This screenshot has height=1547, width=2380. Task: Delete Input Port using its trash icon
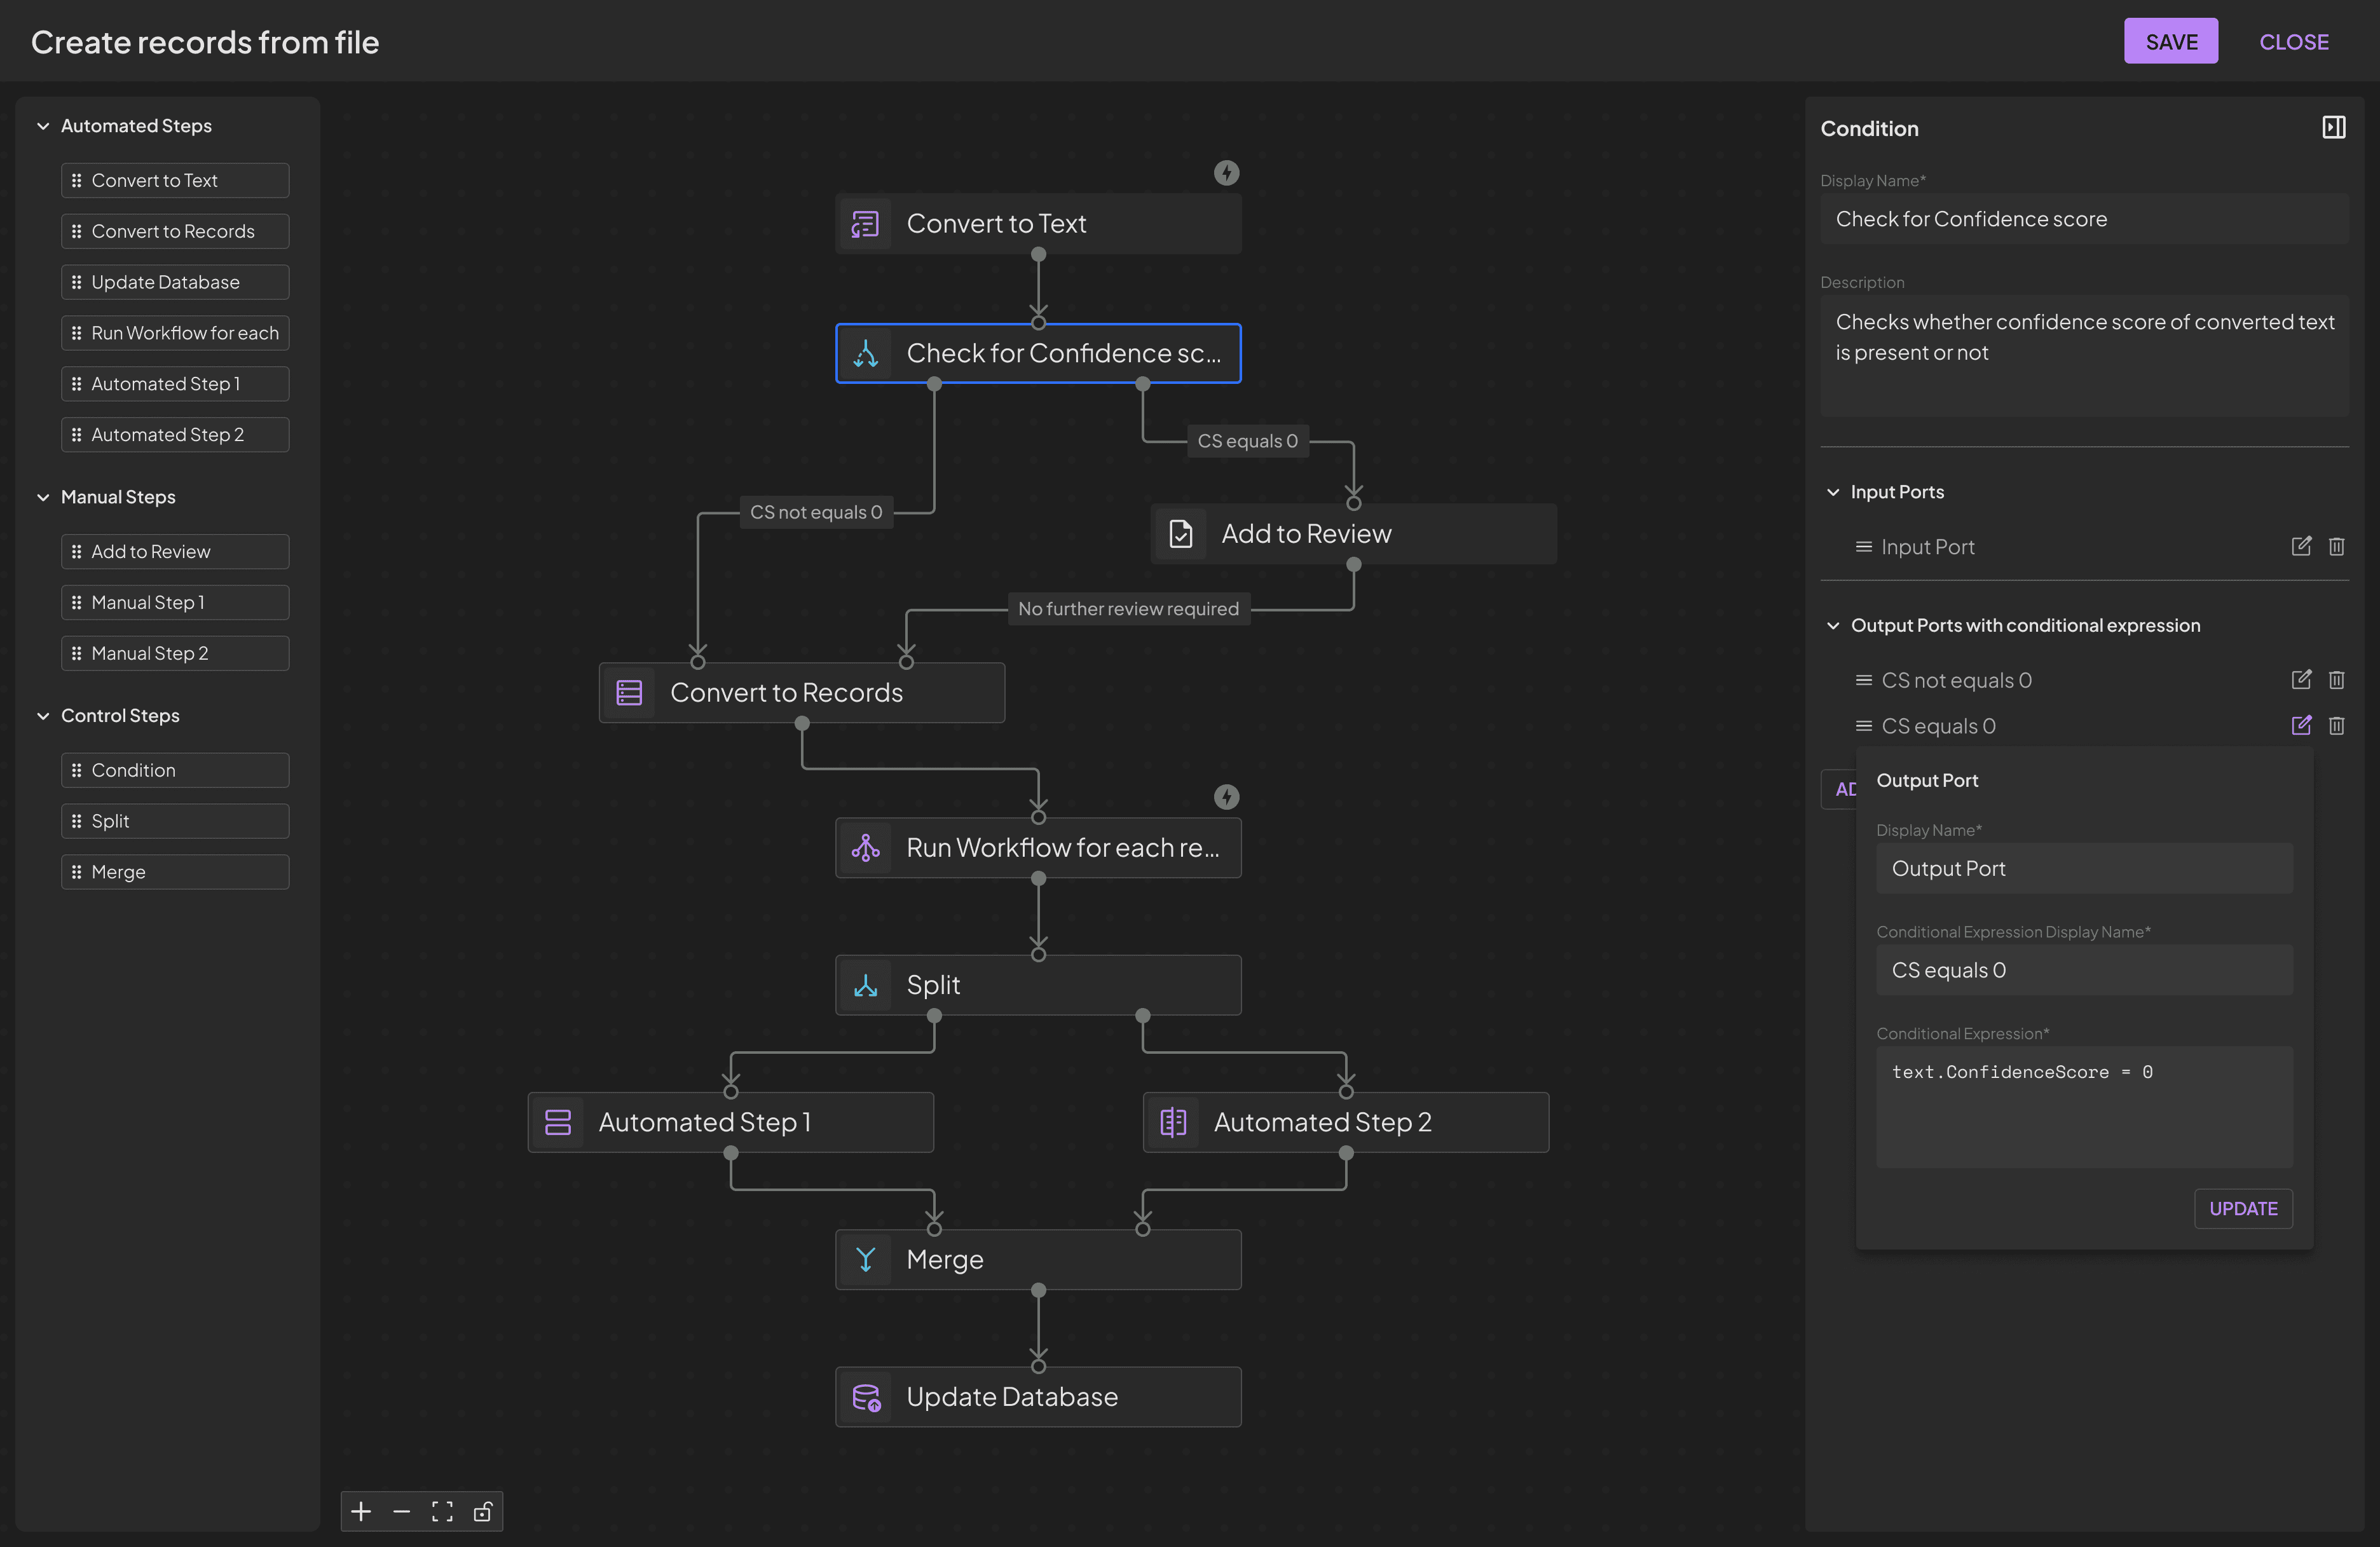click(x=2337, y=546)
